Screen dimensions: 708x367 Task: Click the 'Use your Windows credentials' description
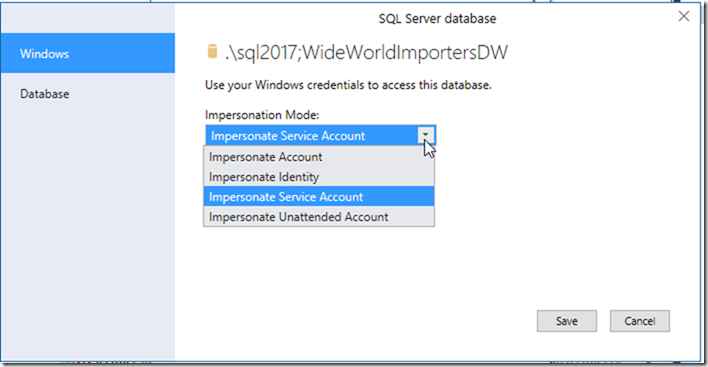[x=348, y=85]
